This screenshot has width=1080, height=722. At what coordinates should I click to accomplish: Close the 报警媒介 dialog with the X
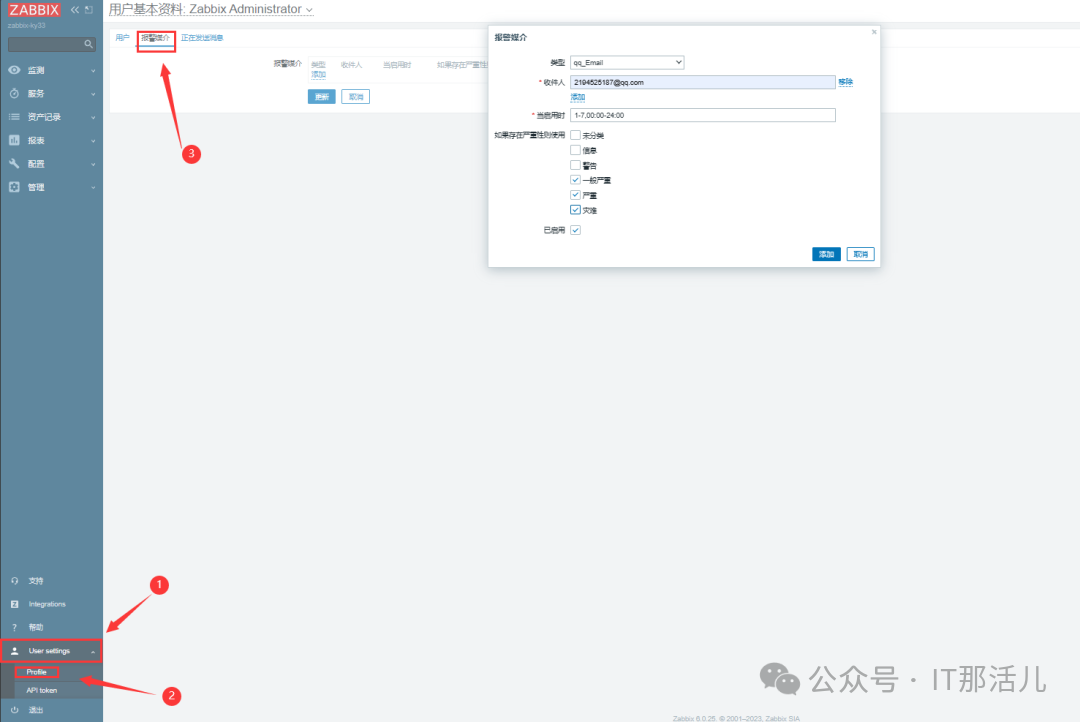pos(874,32)
